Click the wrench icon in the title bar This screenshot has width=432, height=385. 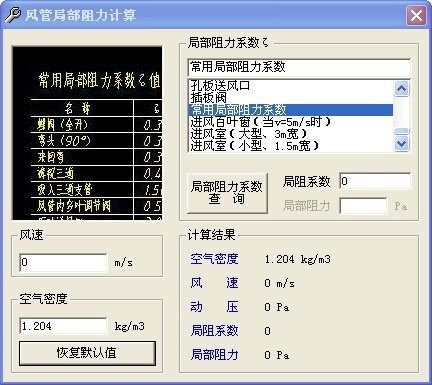[x=12, y=15]
